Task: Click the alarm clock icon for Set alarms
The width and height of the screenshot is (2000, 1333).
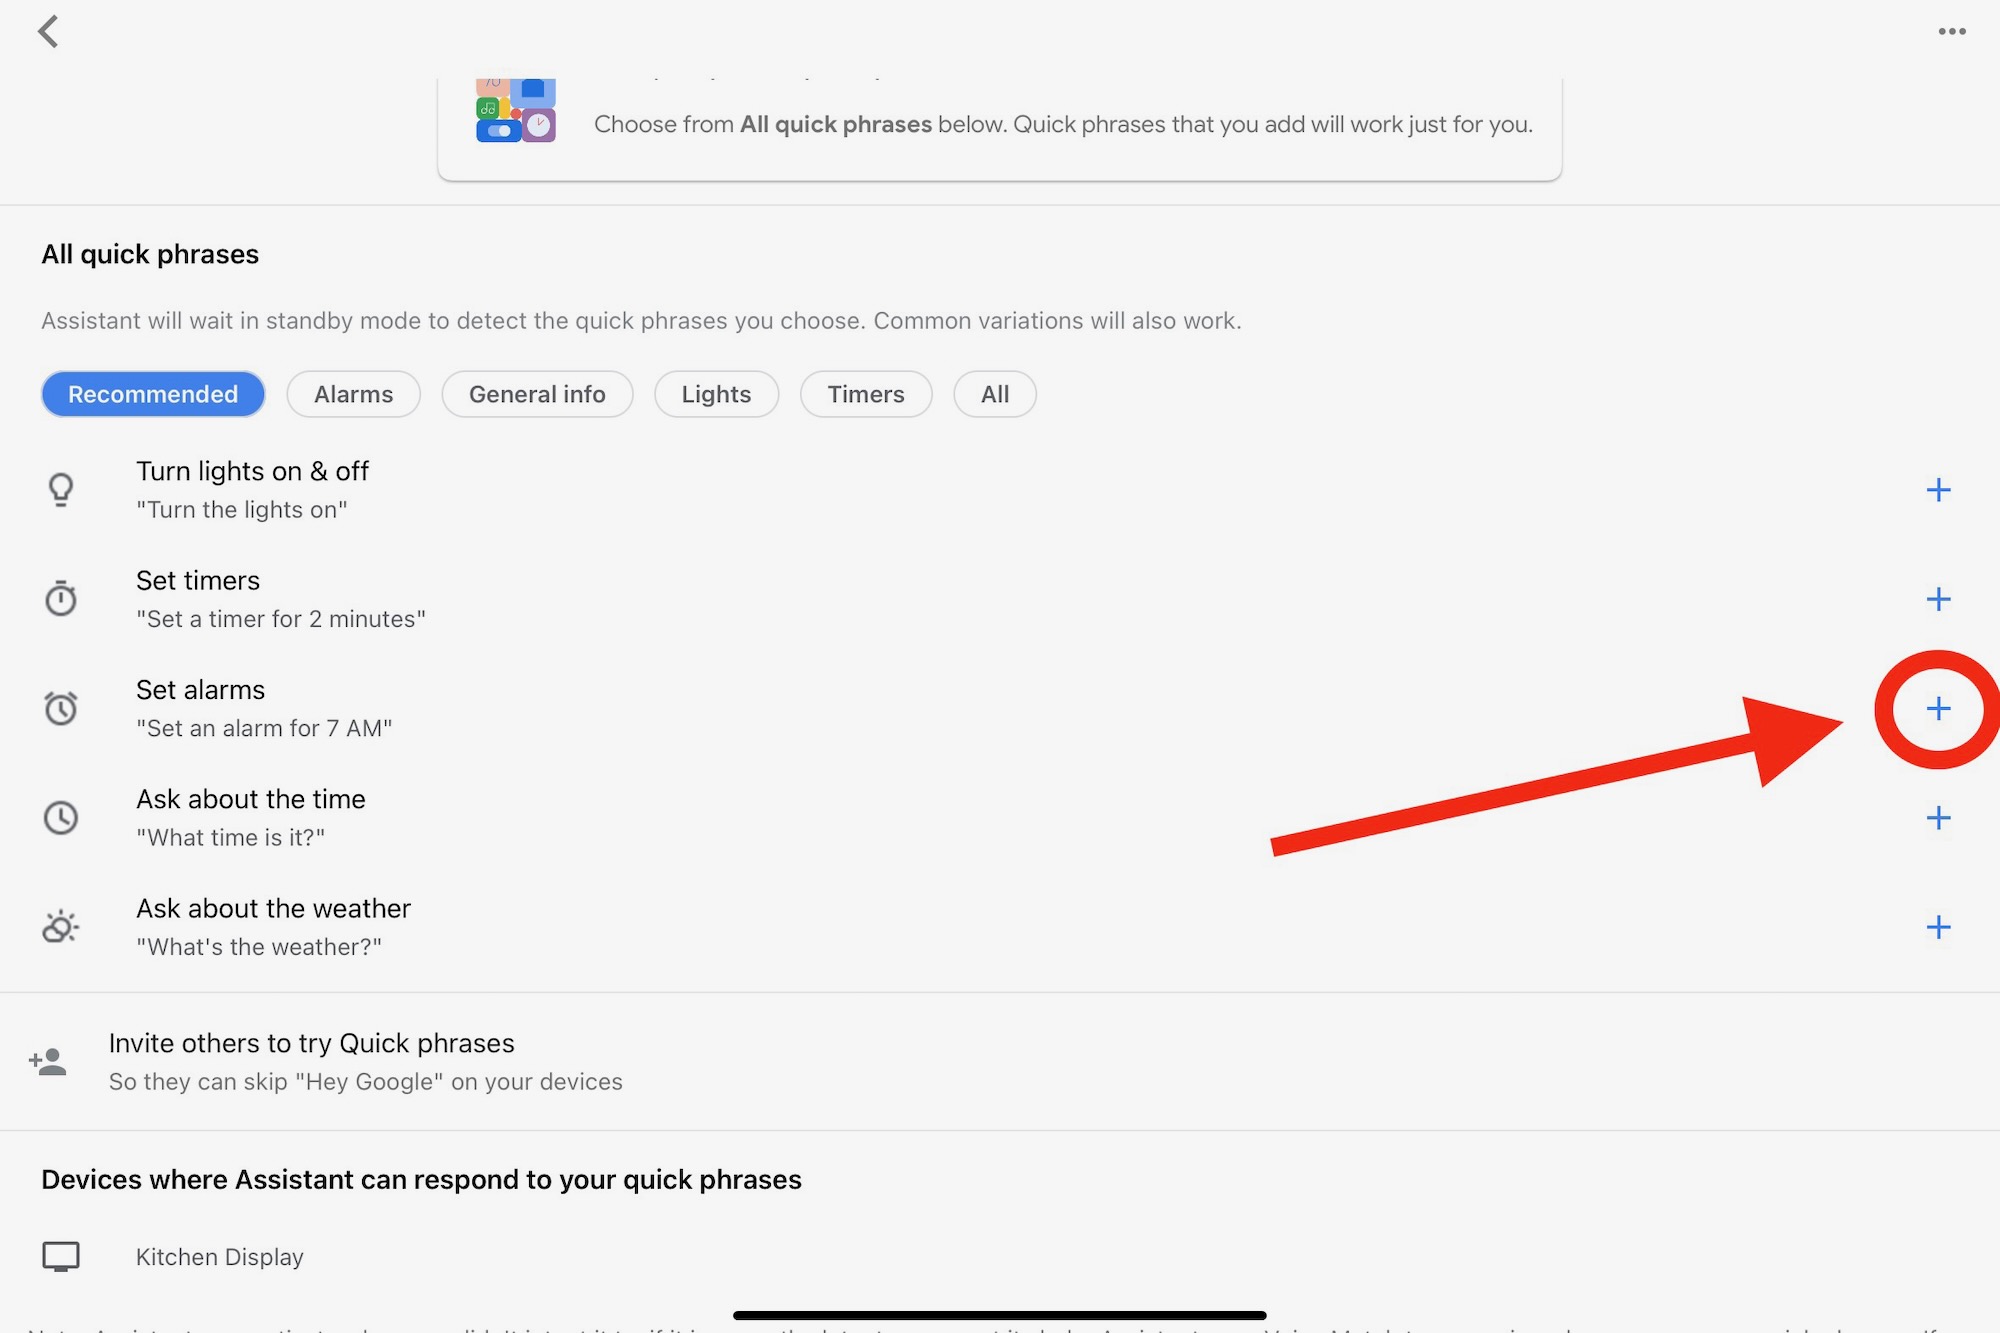Action: [61, 708]
